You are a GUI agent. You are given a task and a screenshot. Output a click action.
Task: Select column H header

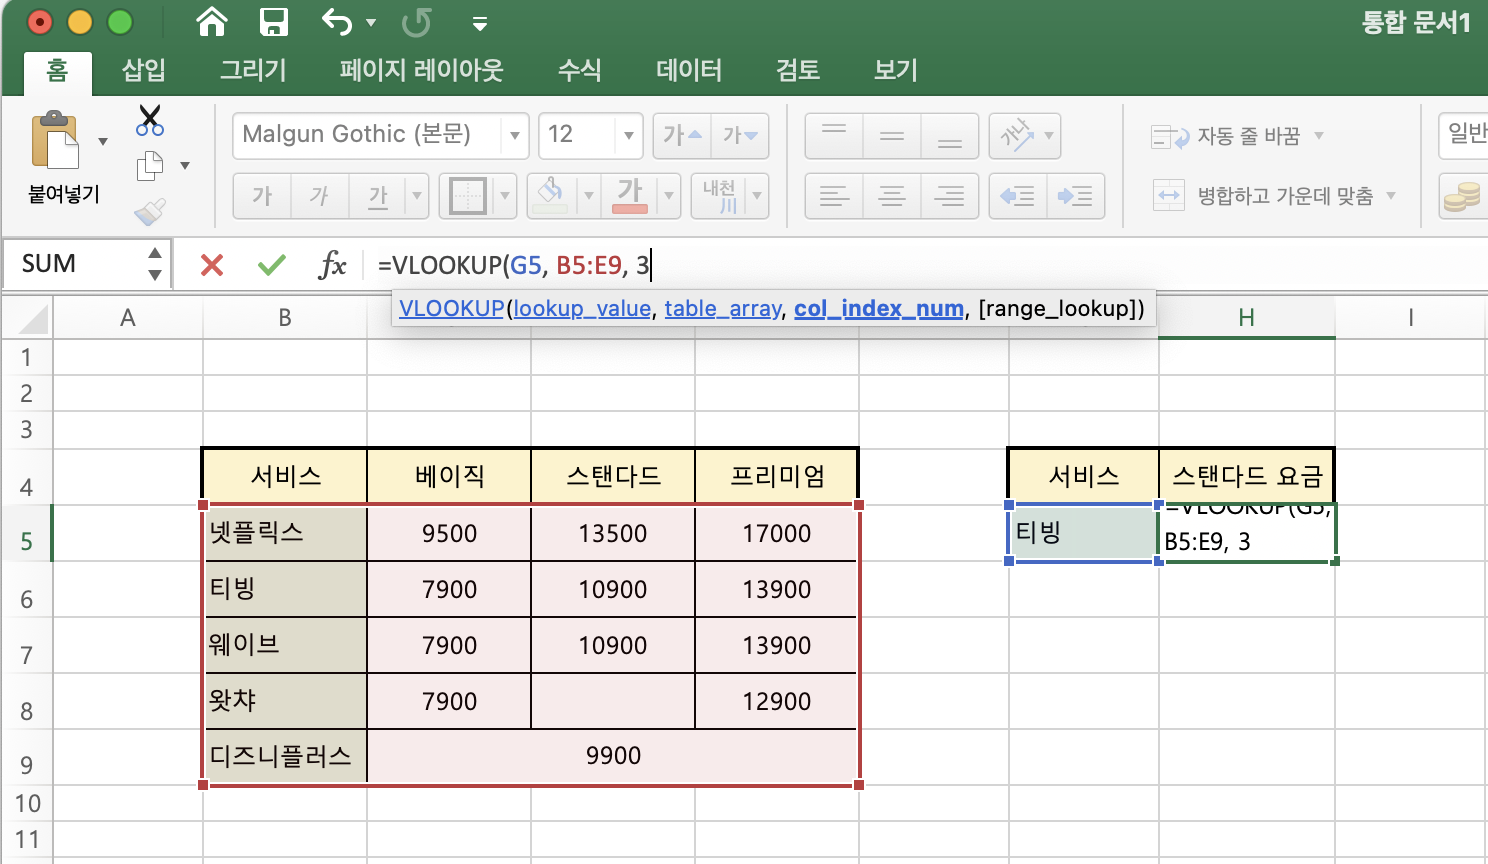pos(1246,318)
